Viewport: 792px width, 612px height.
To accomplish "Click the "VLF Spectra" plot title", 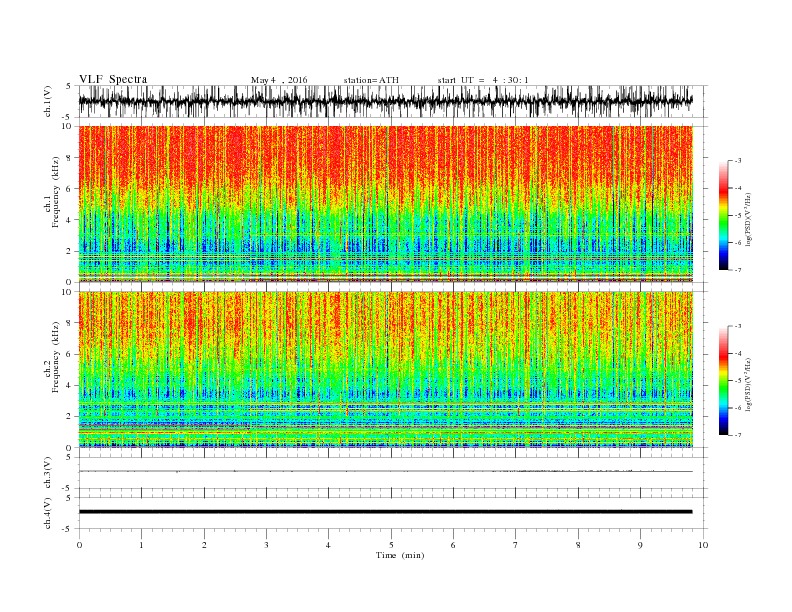I will 113,79.
